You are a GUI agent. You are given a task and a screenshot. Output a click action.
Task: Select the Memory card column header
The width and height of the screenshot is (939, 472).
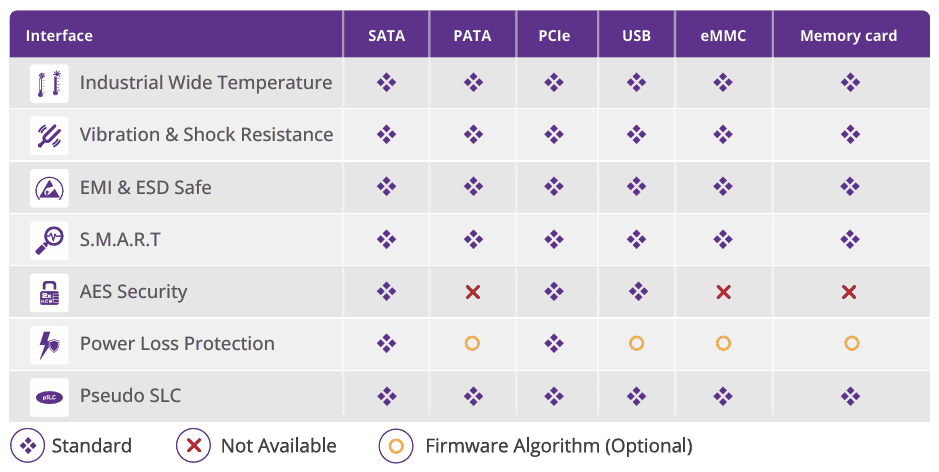(848, 36)
